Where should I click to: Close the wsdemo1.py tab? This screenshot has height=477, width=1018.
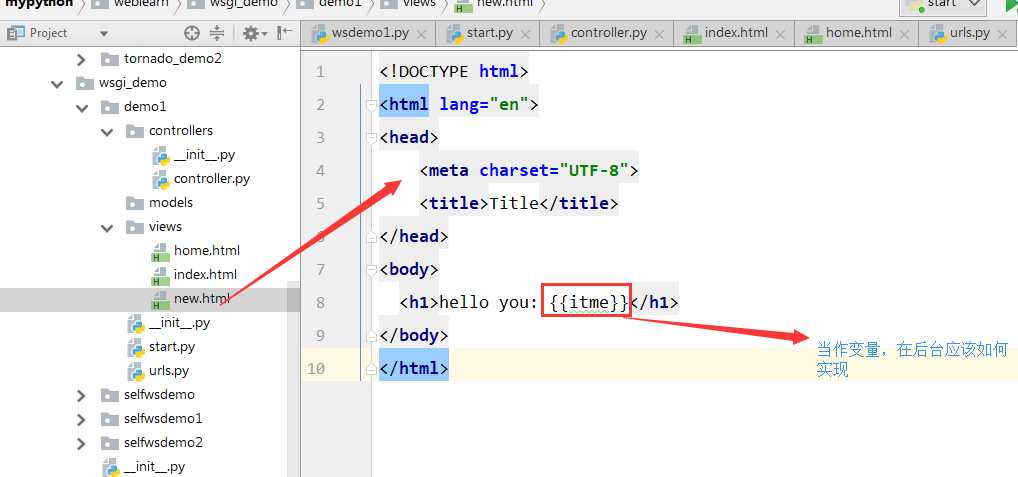point(421,34)
